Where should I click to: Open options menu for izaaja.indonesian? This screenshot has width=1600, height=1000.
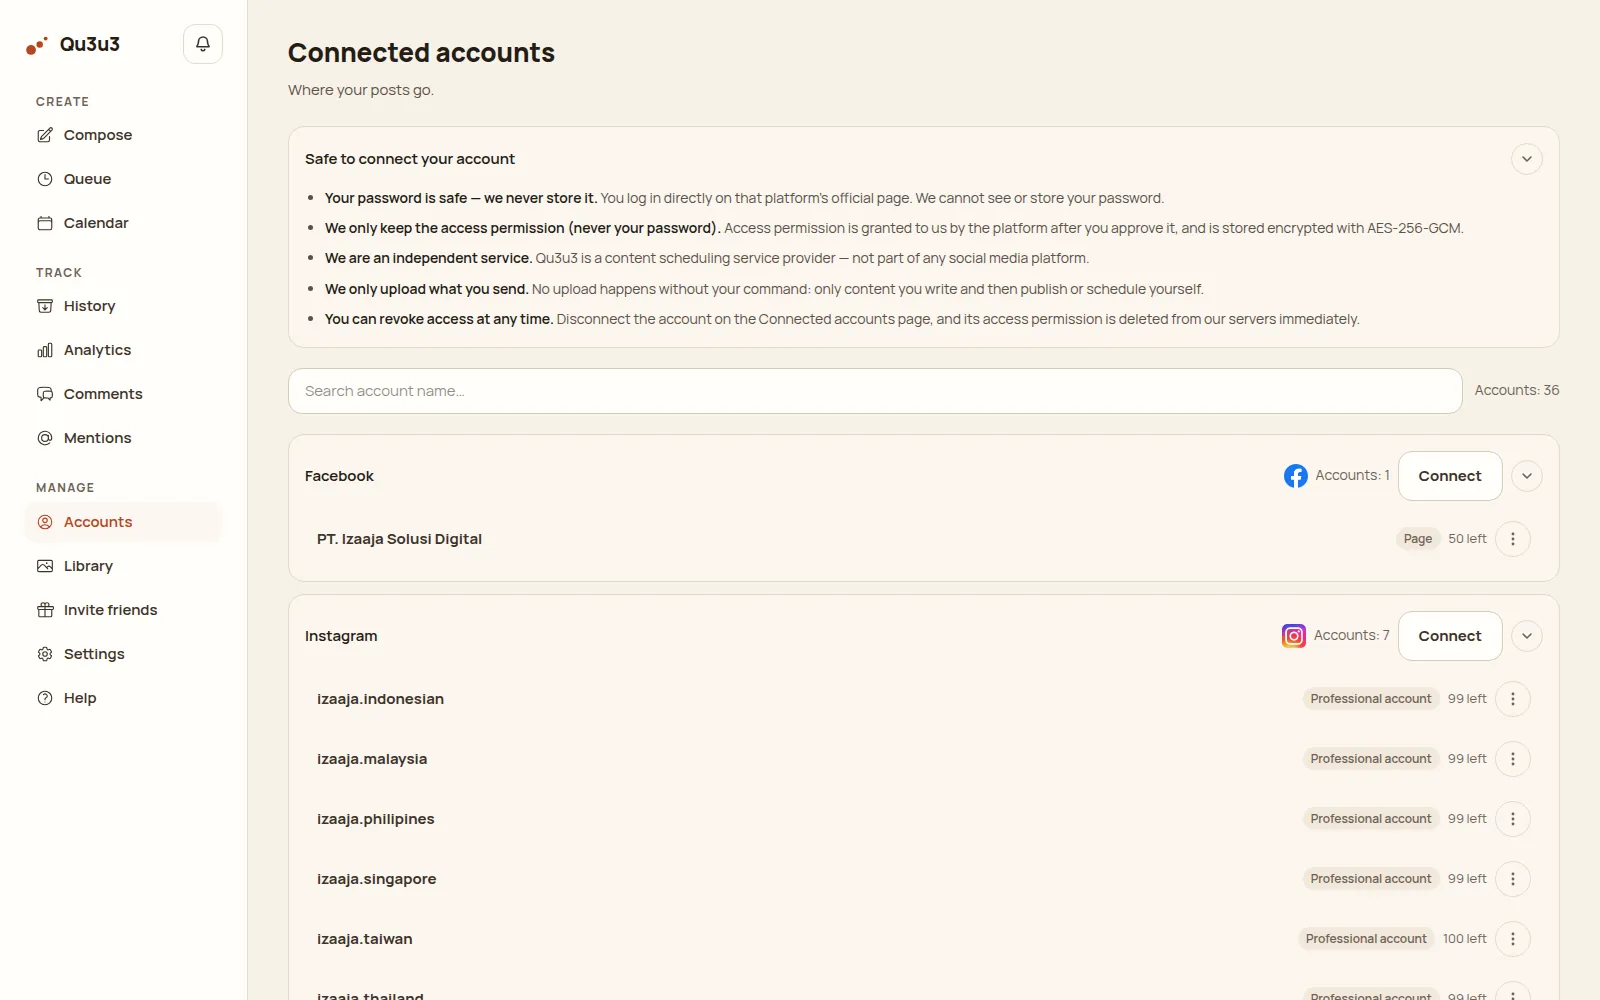coord(1513,699)
